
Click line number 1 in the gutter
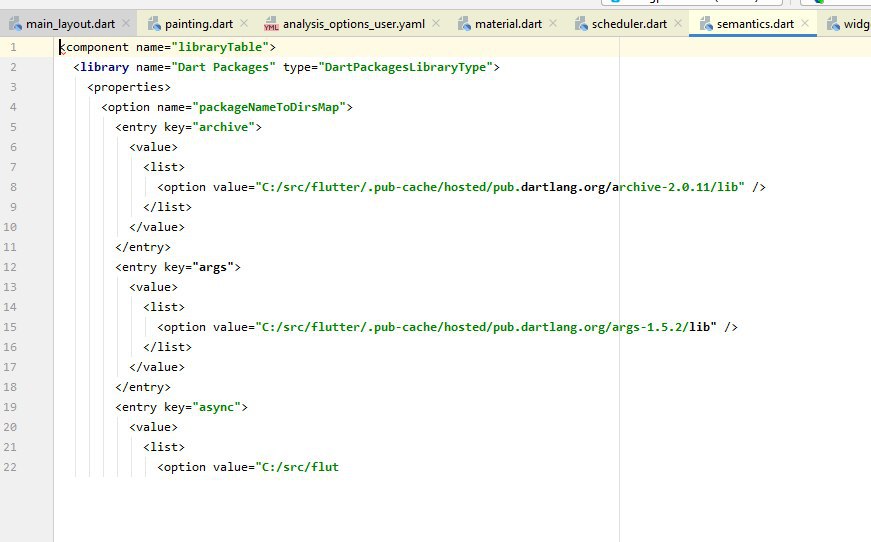point(13,47)
